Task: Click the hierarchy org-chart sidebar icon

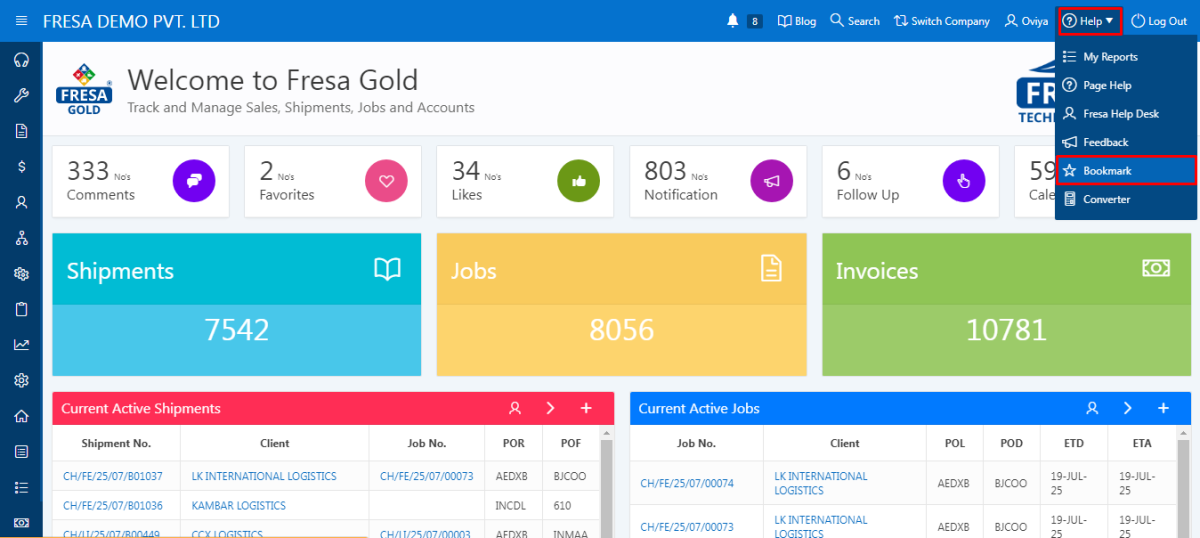Action: (21, 238)
